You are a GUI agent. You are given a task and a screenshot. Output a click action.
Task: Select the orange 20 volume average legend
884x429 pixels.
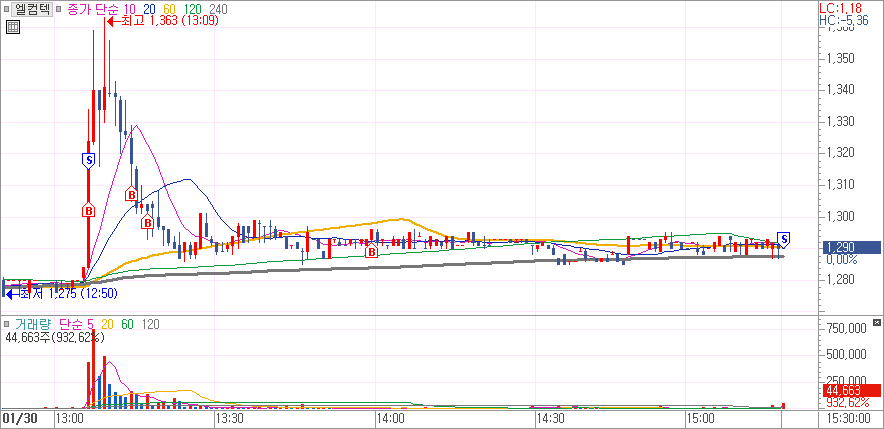[x=107, y=324]
